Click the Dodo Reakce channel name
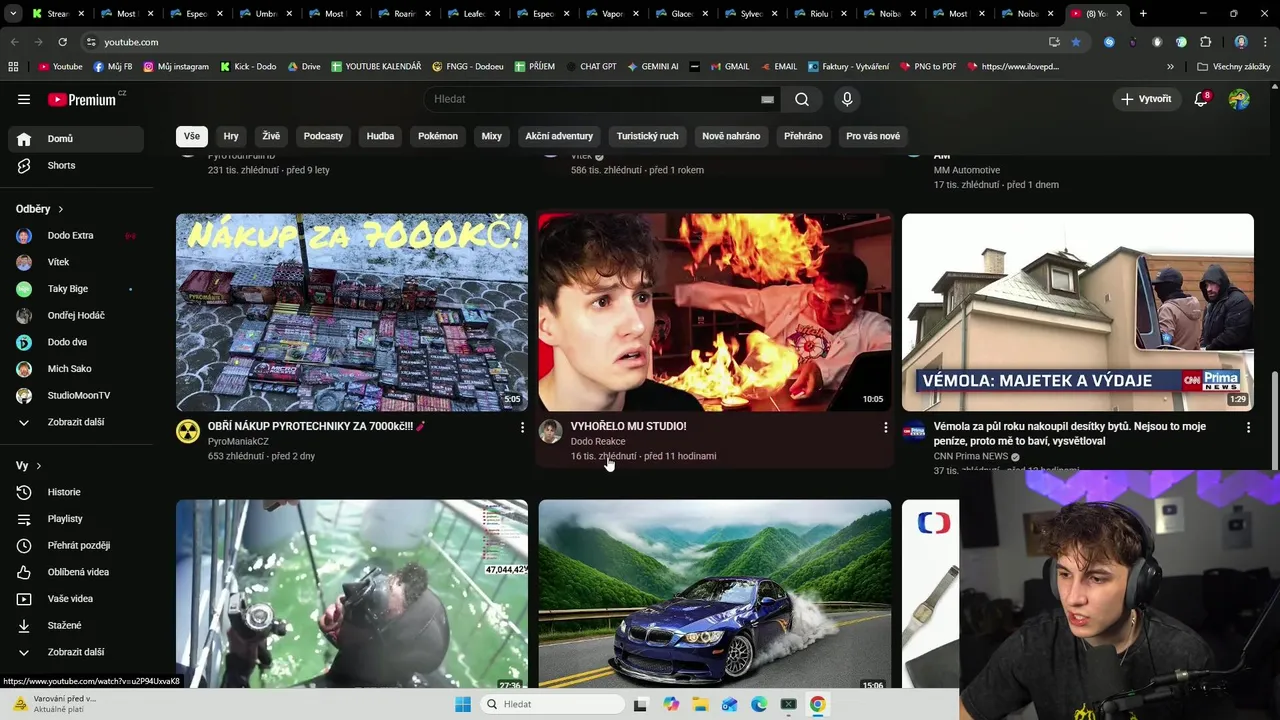This screenshot has height=720, width=1280. click(598, 441)
